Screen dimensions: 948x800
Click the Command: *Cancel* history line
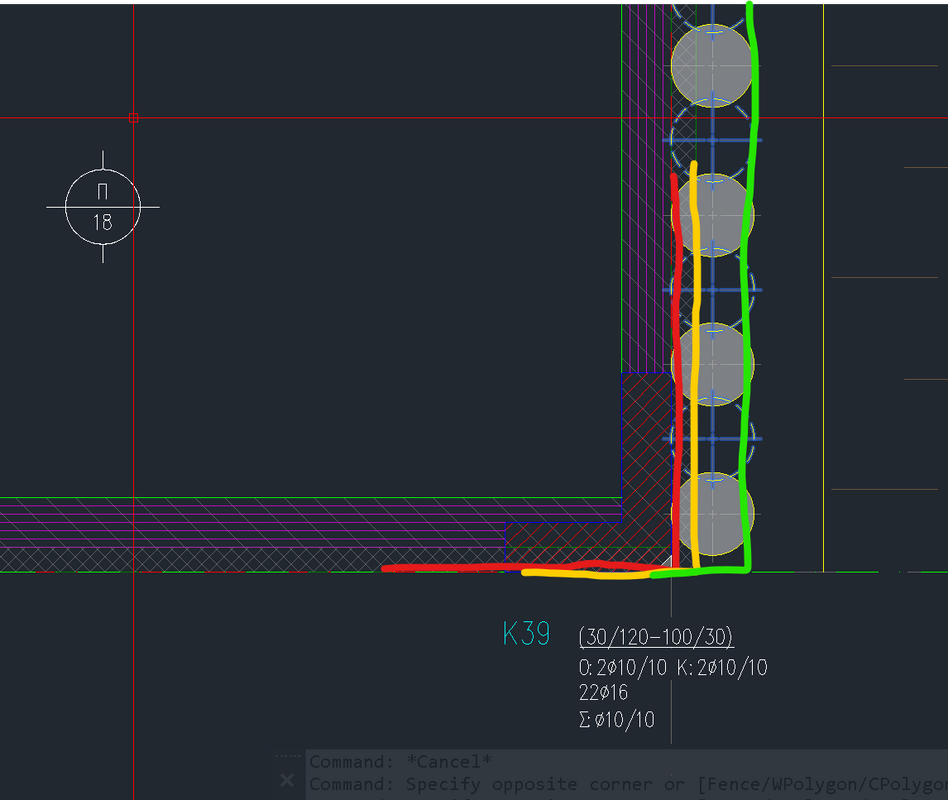tap(400, 762)
